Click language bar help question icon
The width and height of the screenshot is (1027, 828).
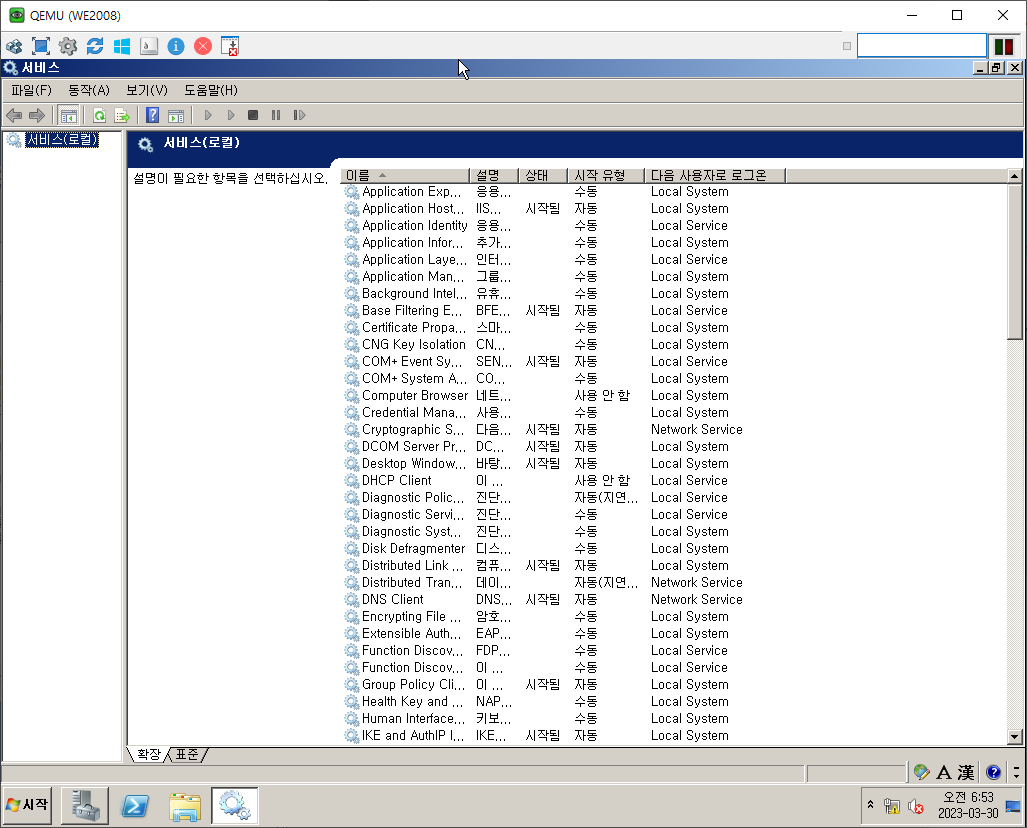pyautogui.click(x=994, y=773)
